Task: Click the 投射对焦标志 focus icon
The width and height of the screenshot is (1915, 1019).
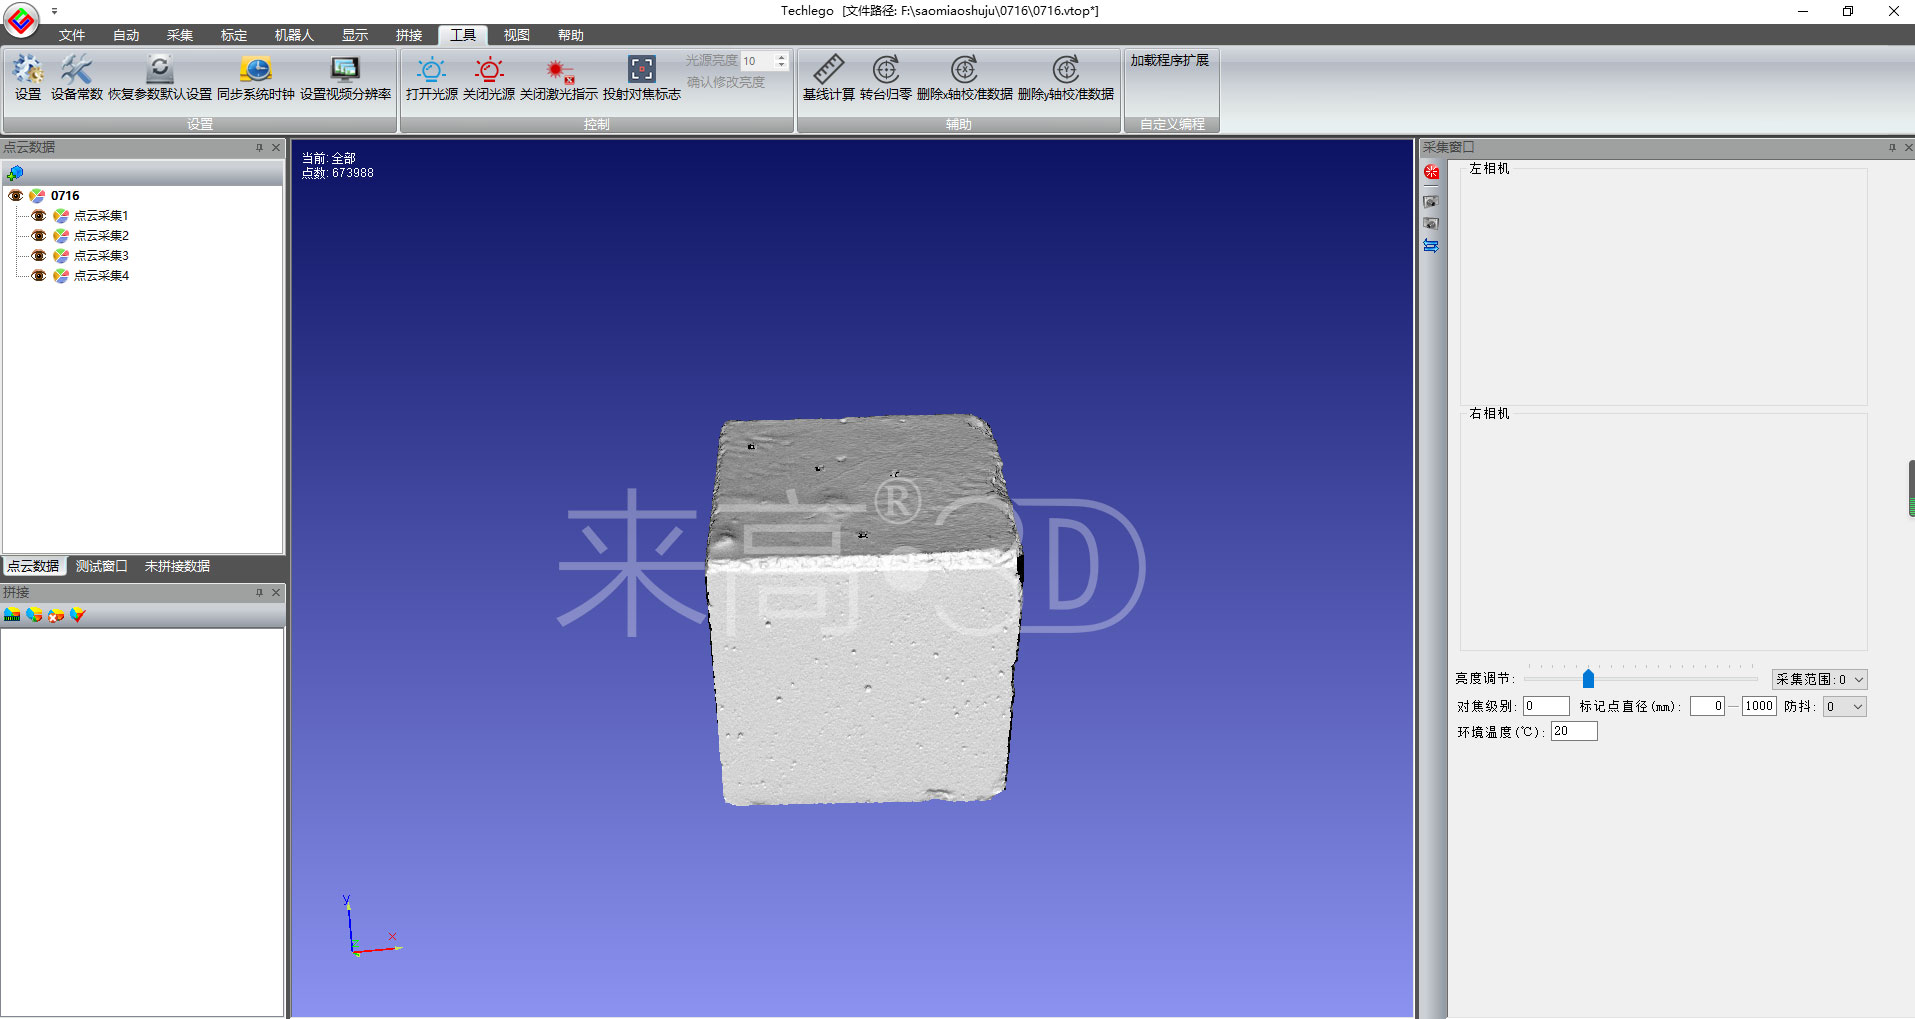Action: (641, 71)
